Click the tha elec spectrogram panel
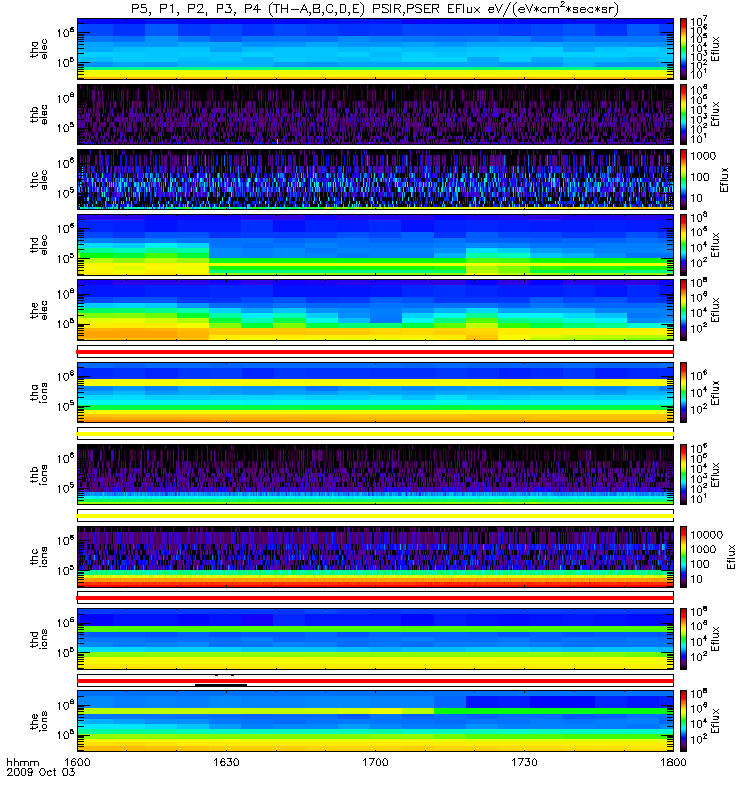 tap(376, 49)
